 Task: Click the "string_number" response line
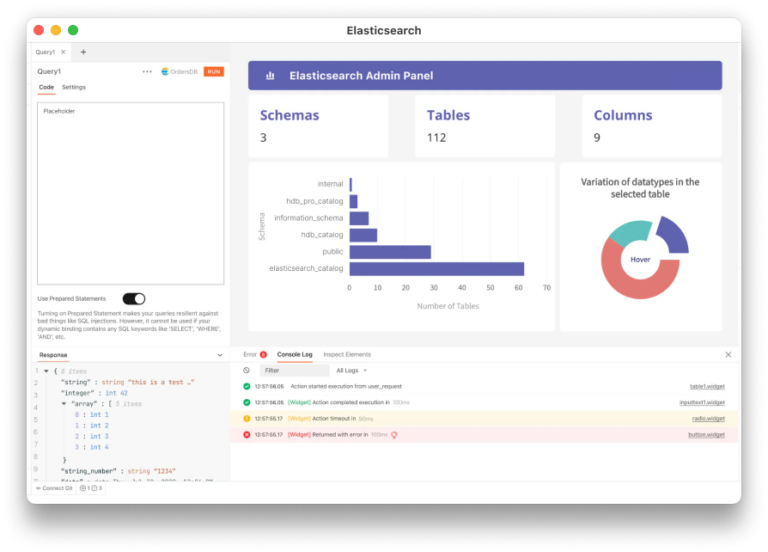(118, 471)
